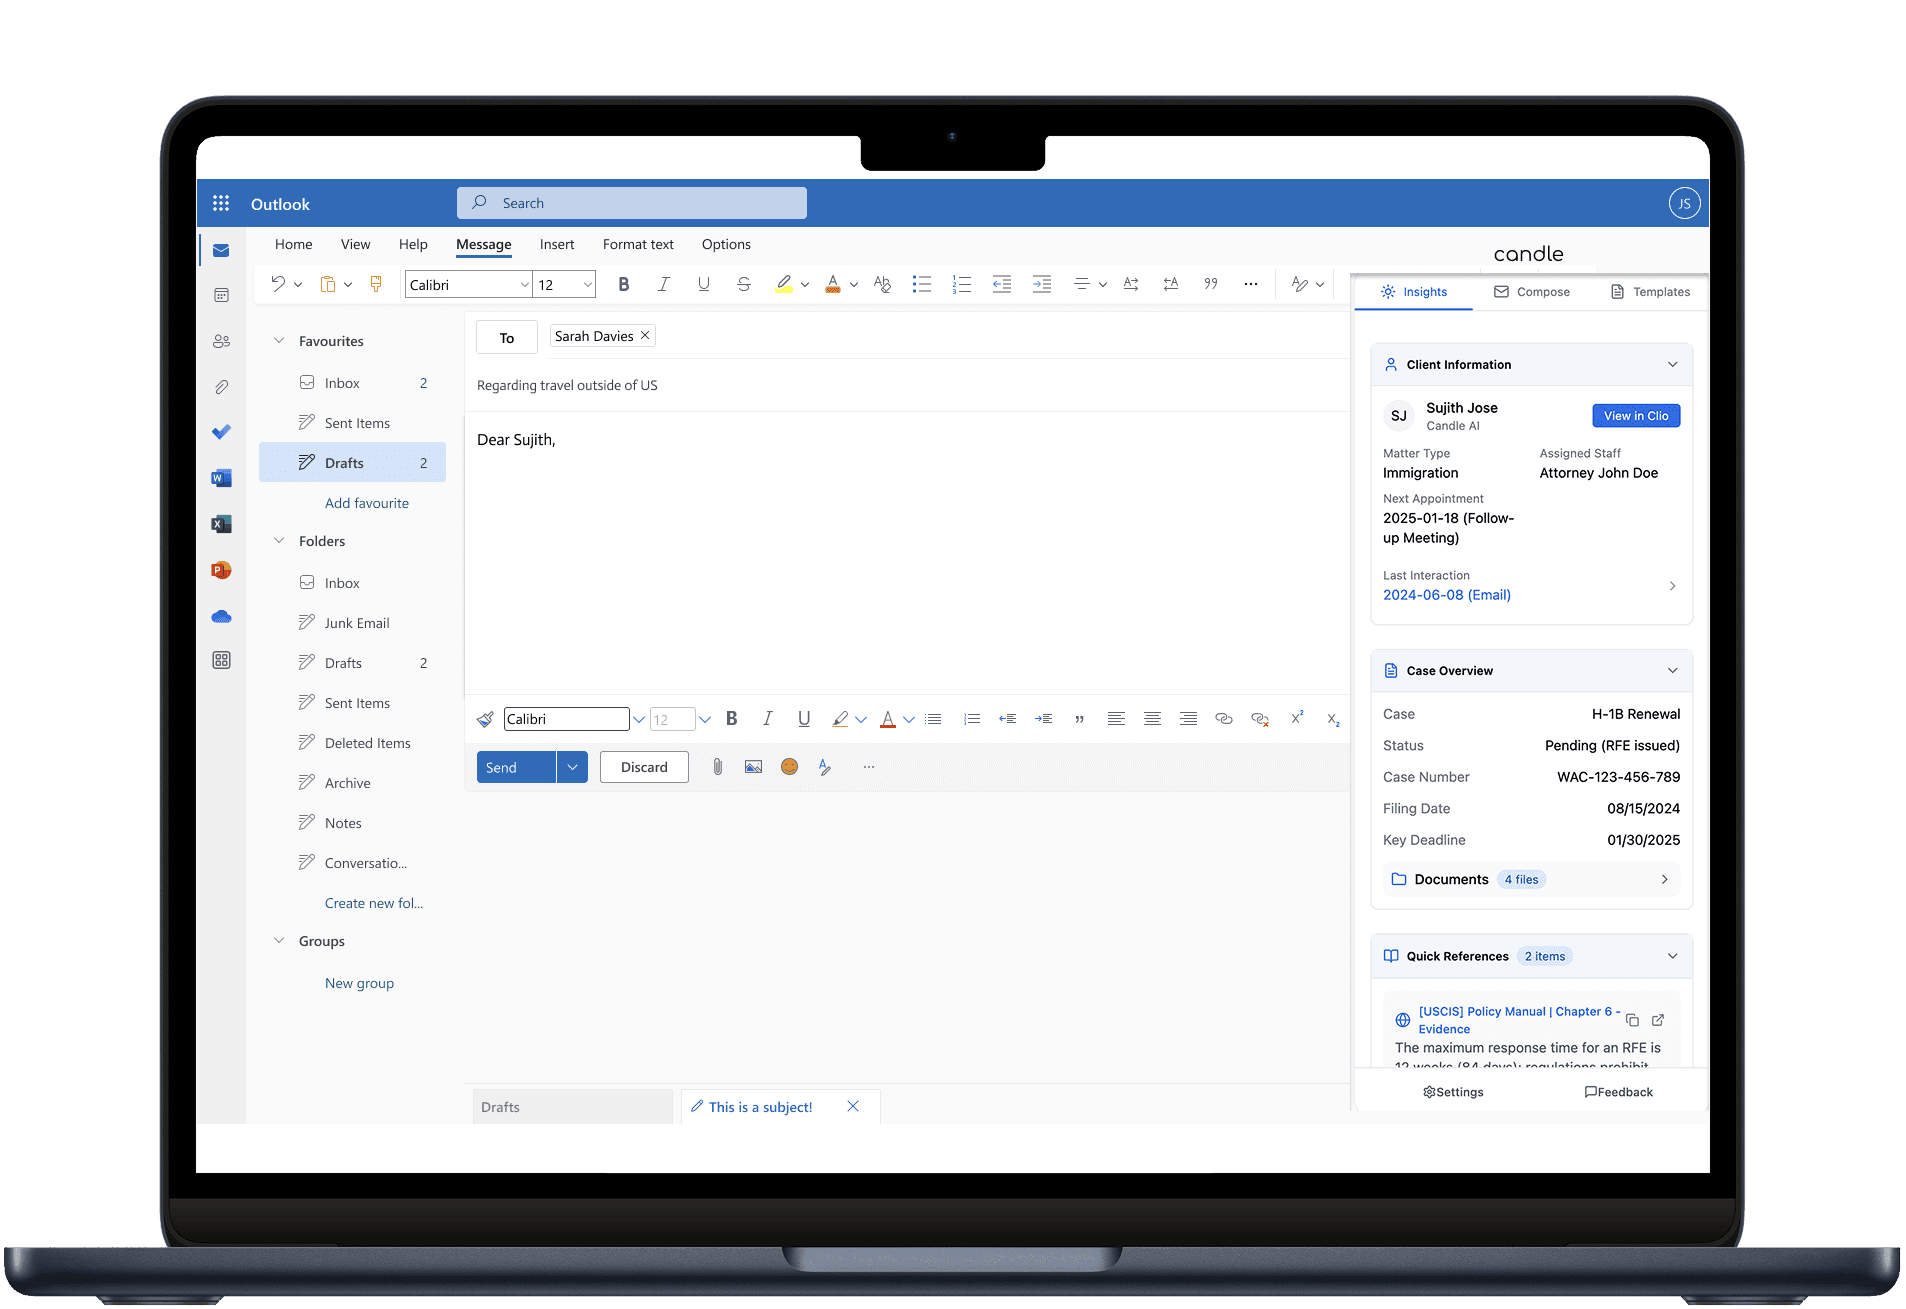Toggle bulleted list in the top ribbon
The height and width of the screenshot is (1309, 1906).
(922, 284)
